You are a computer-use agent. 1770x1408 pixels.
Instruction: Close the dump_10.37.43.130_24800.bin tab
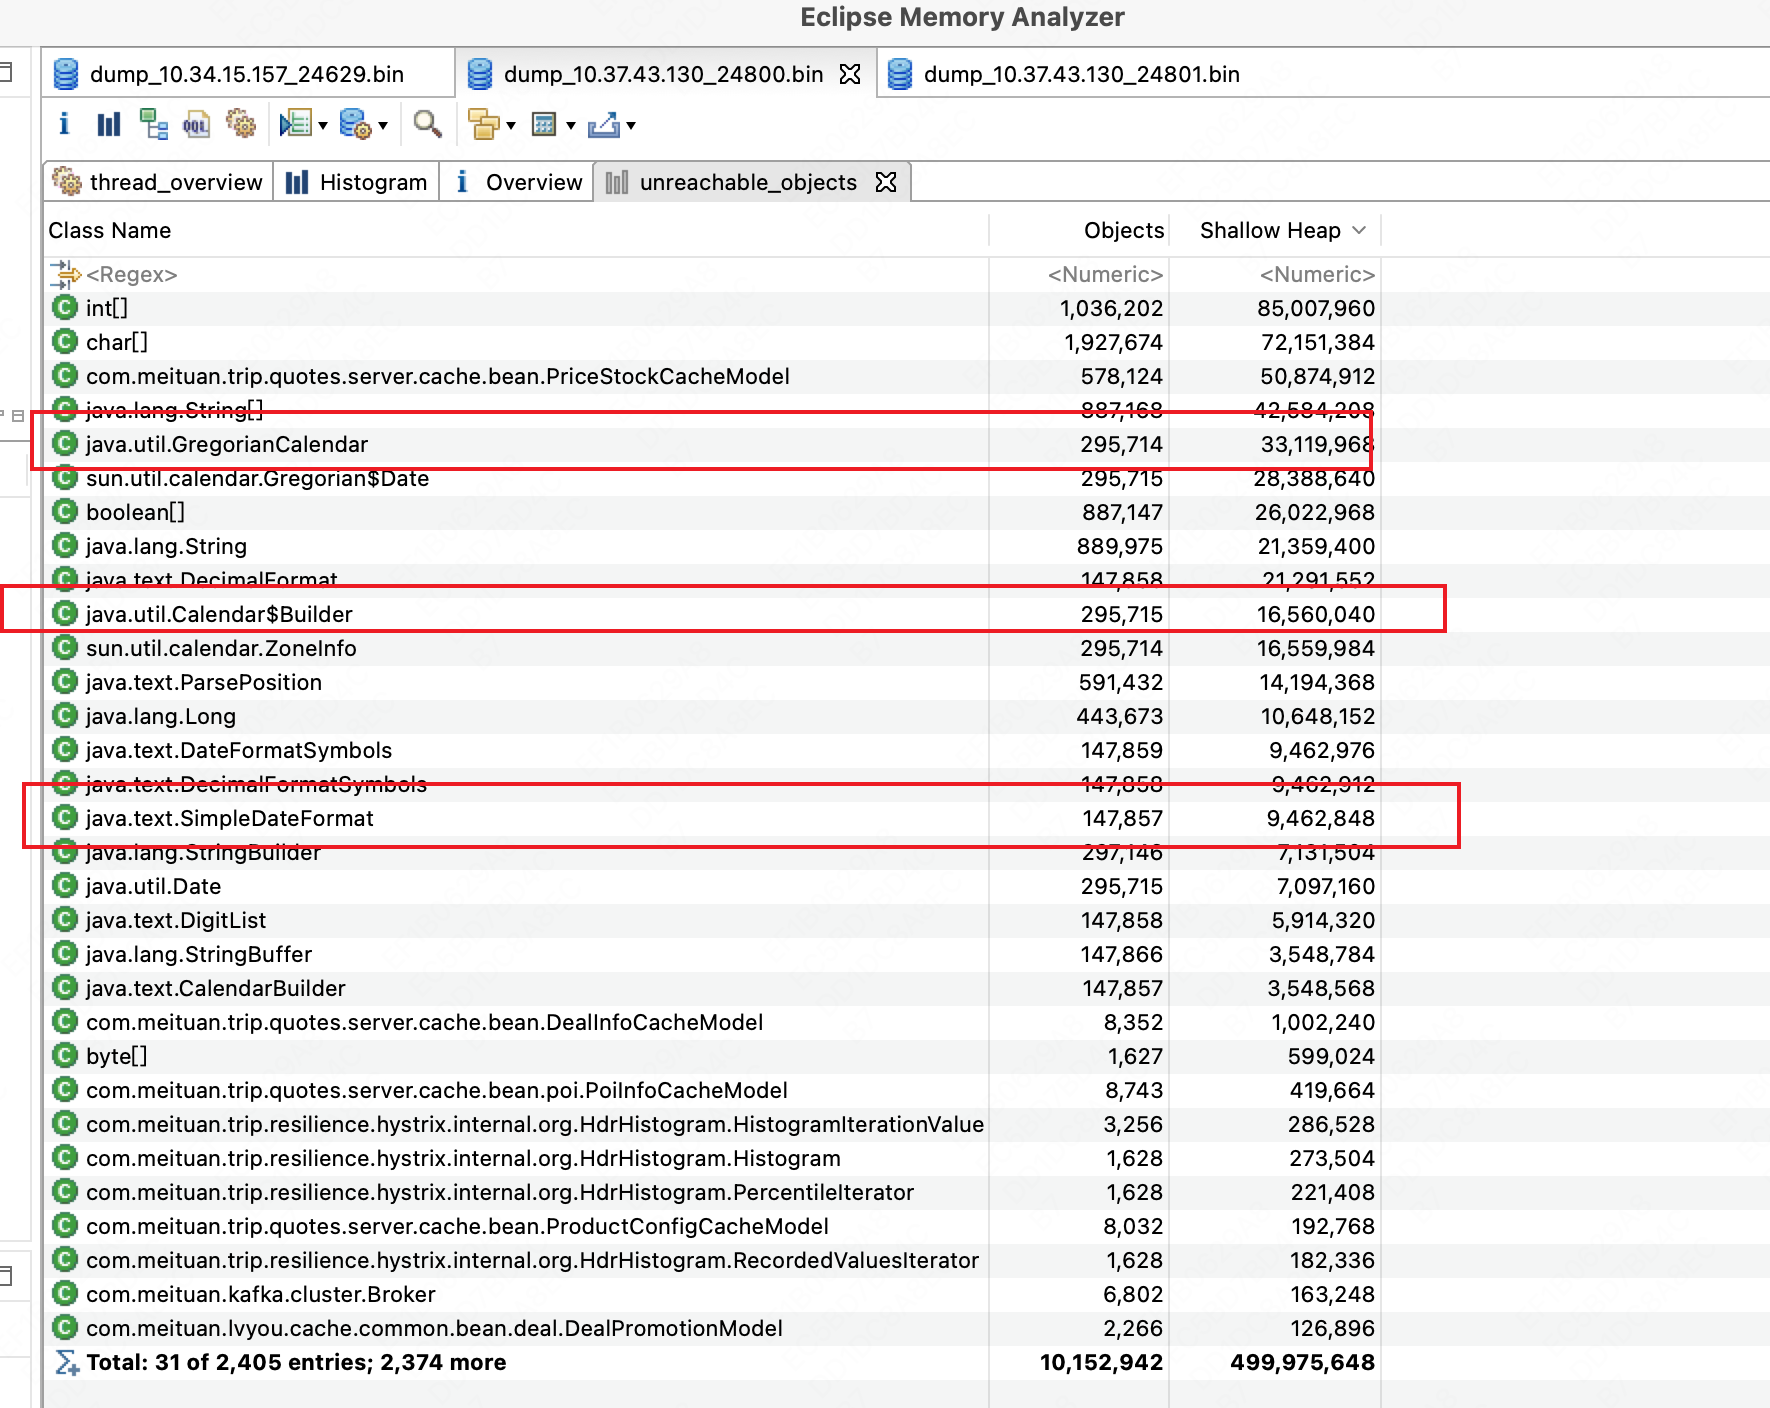850,74
